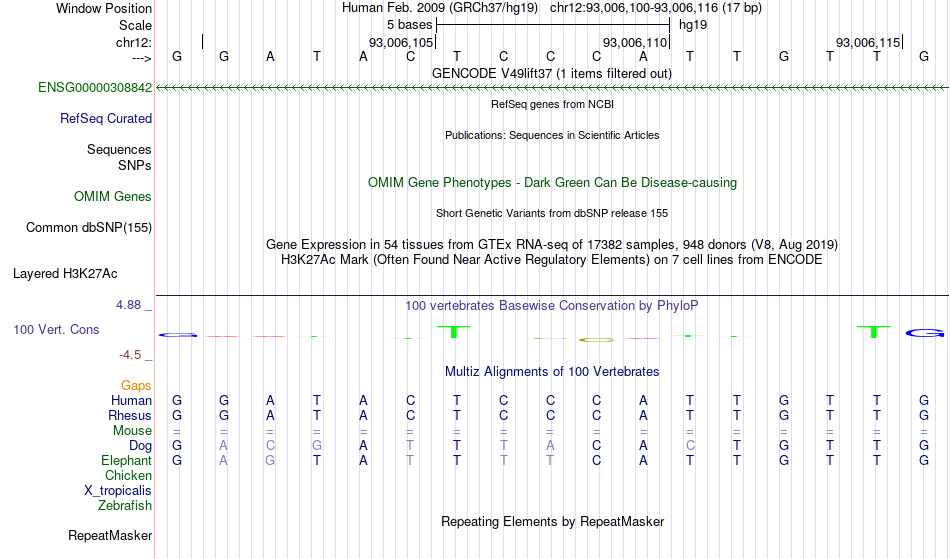Click the '5 bases' scale bar

[553, 25]
